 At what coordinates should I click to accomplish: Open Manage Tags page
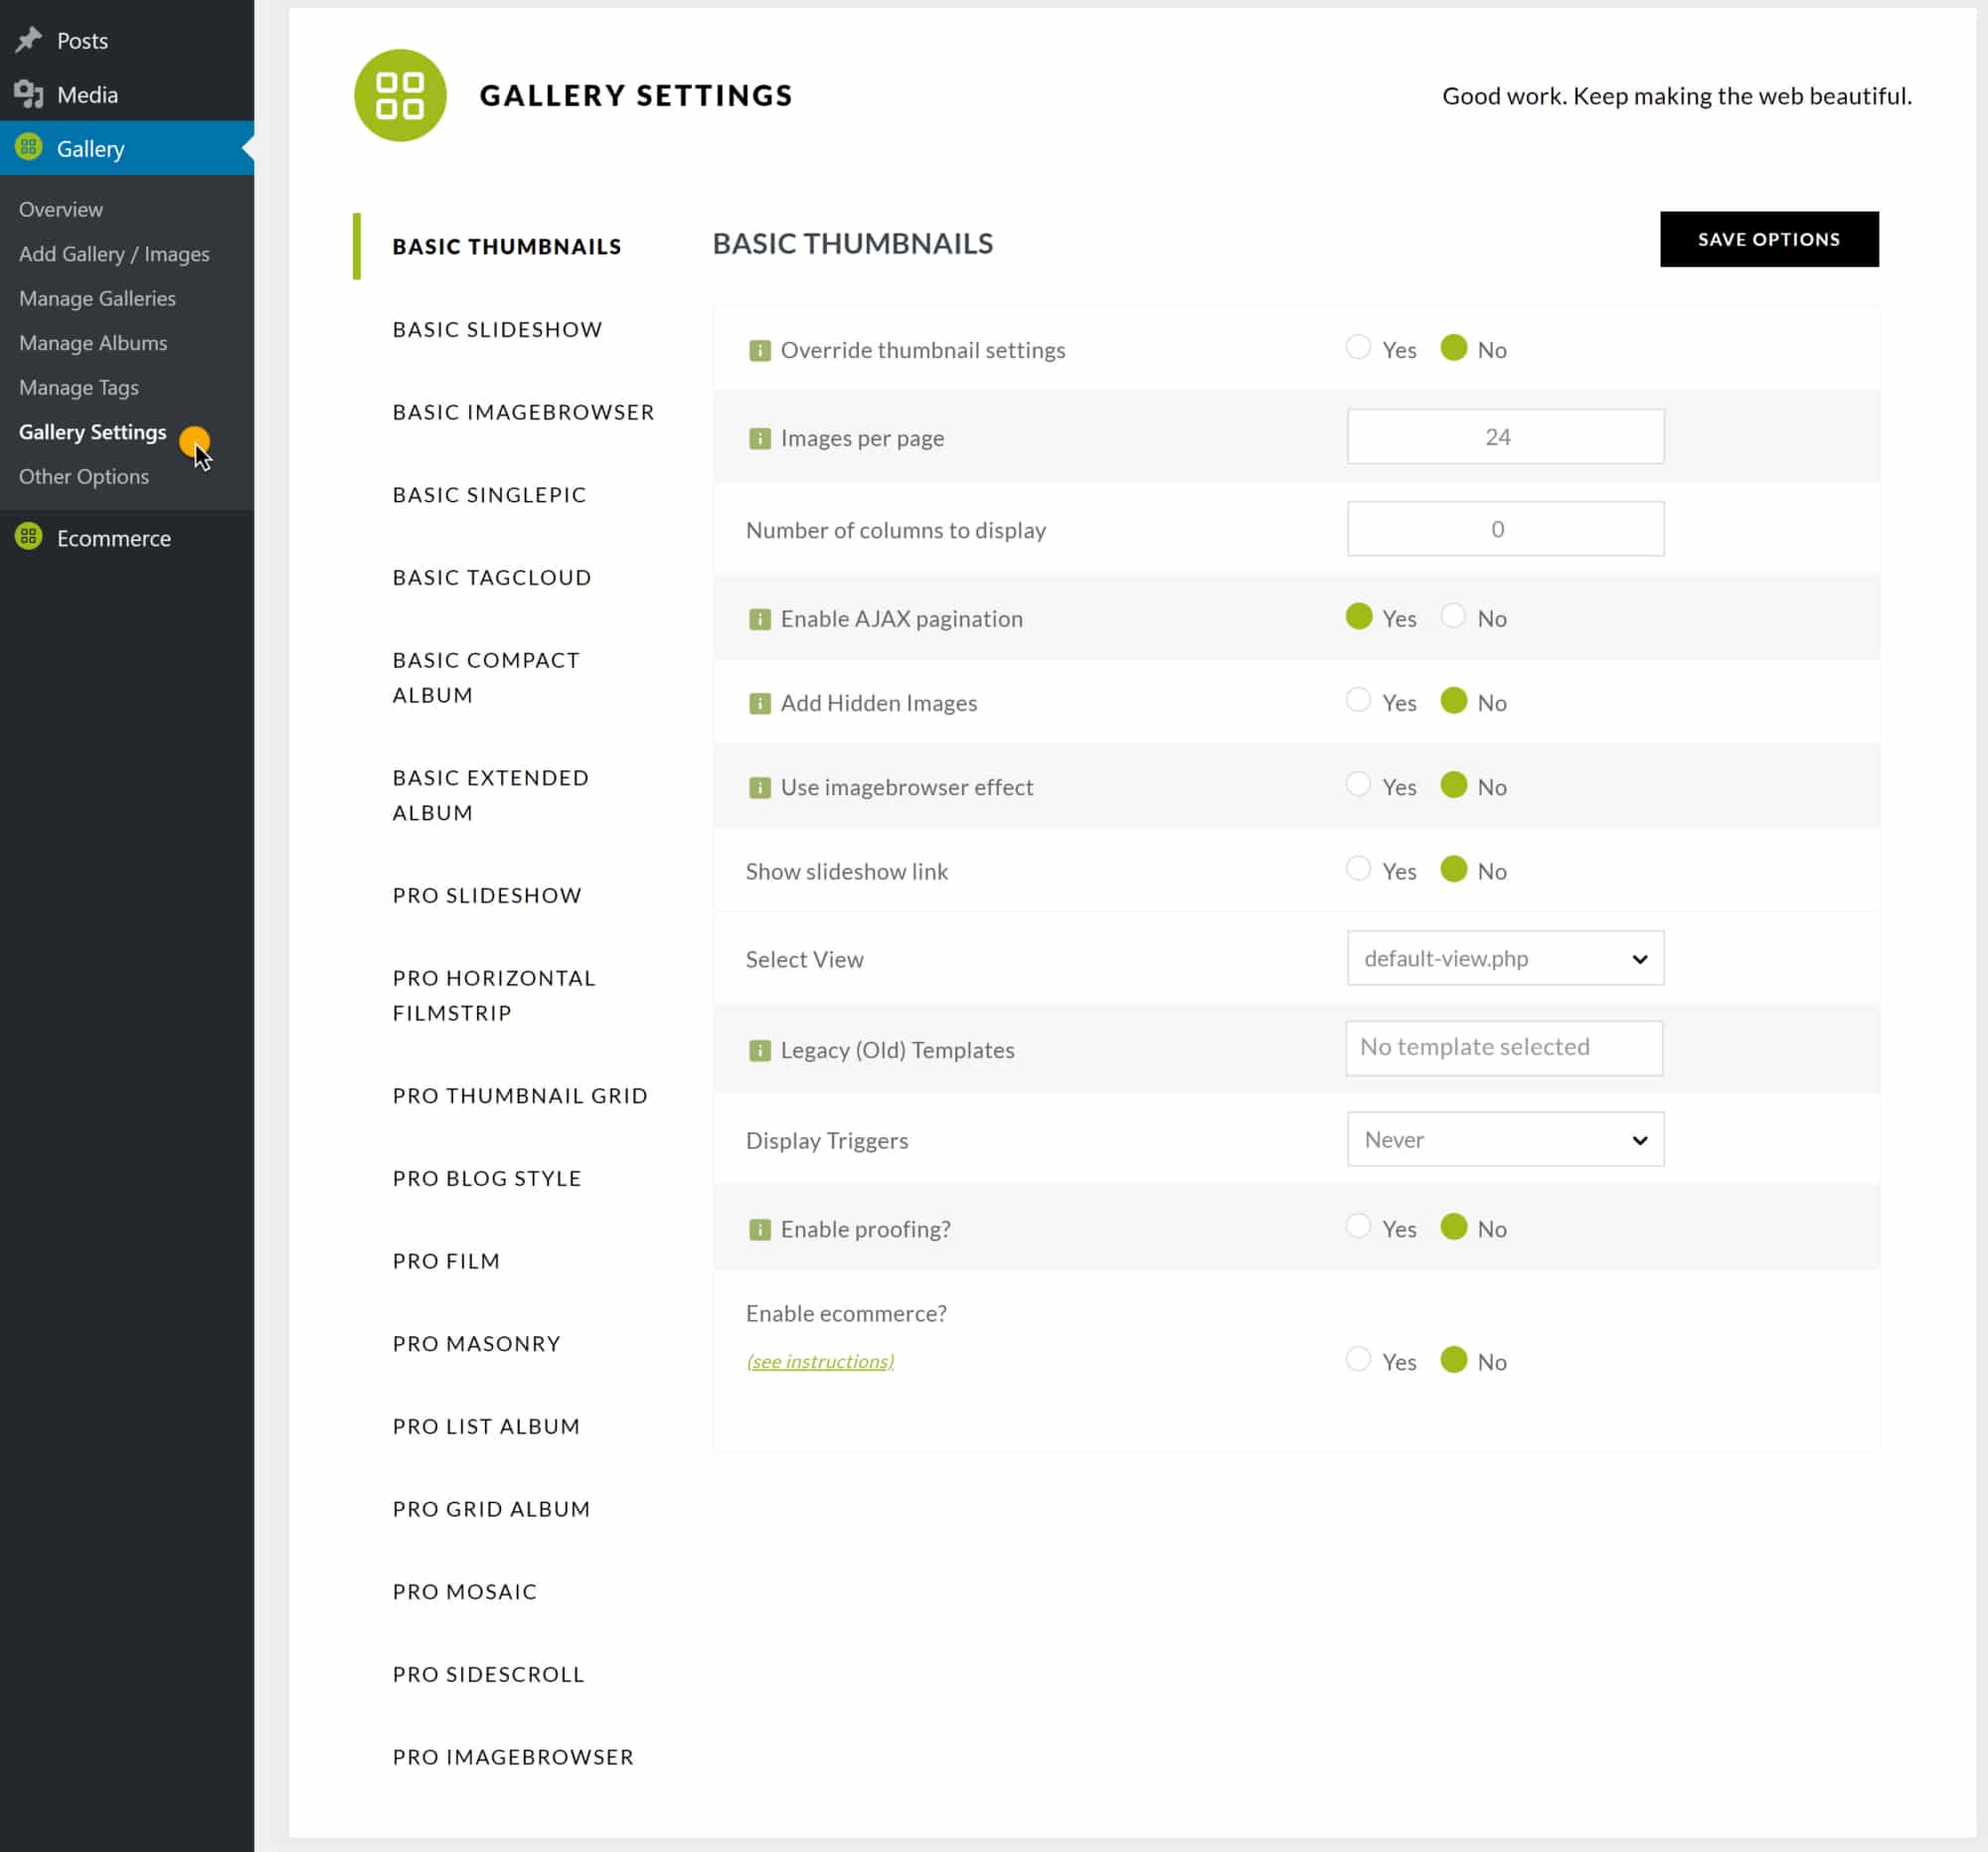click(x=79, y=387)
